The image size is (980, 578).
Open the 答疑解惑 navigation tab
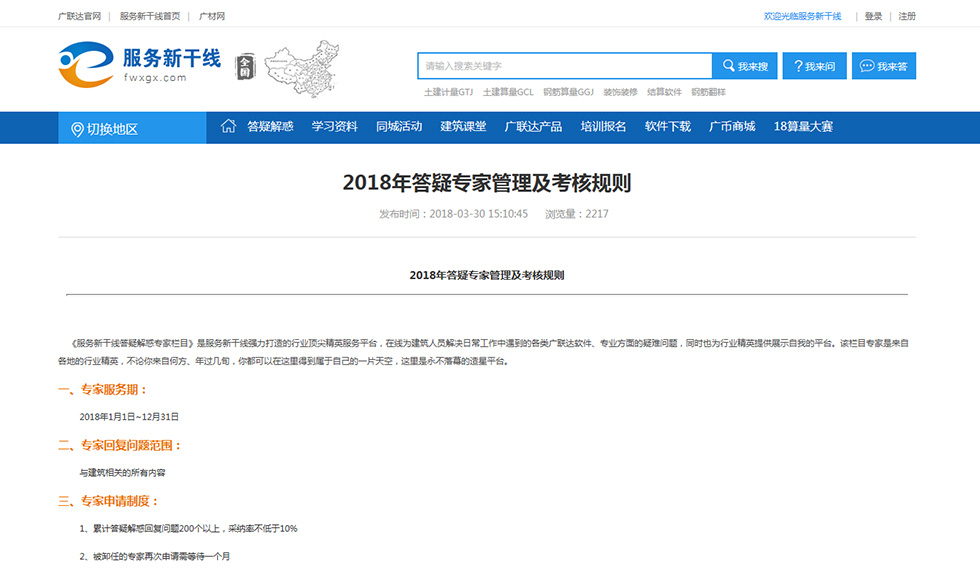tap(270, 127)
